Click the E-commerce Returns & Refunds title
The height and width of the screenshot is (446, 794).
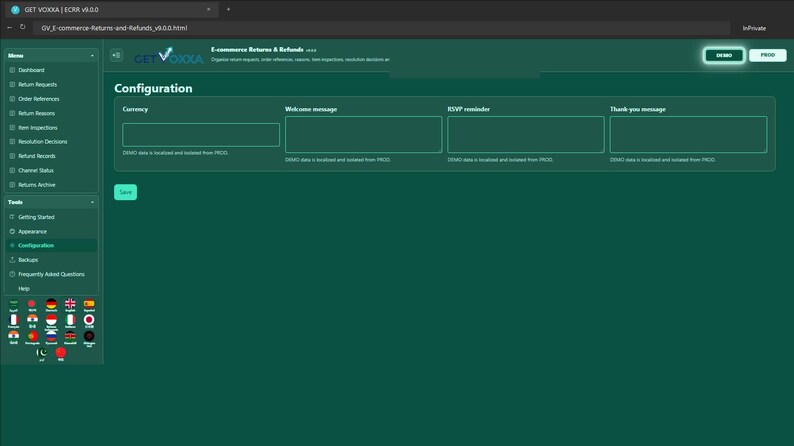[257, 50]
